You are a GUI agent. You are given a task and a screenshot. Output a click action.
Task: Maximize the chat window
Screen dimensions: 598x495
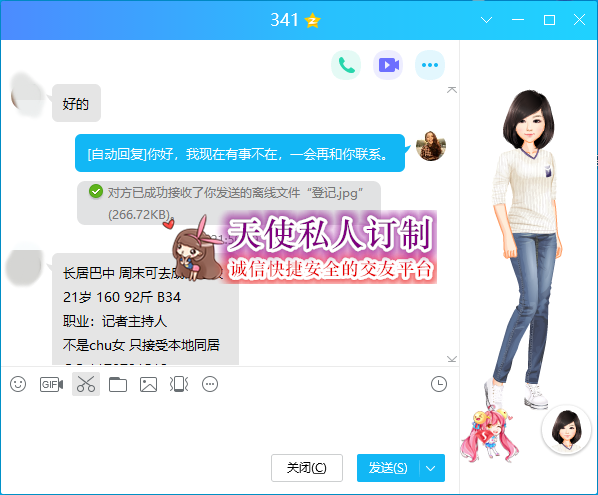tap(549, 20)
